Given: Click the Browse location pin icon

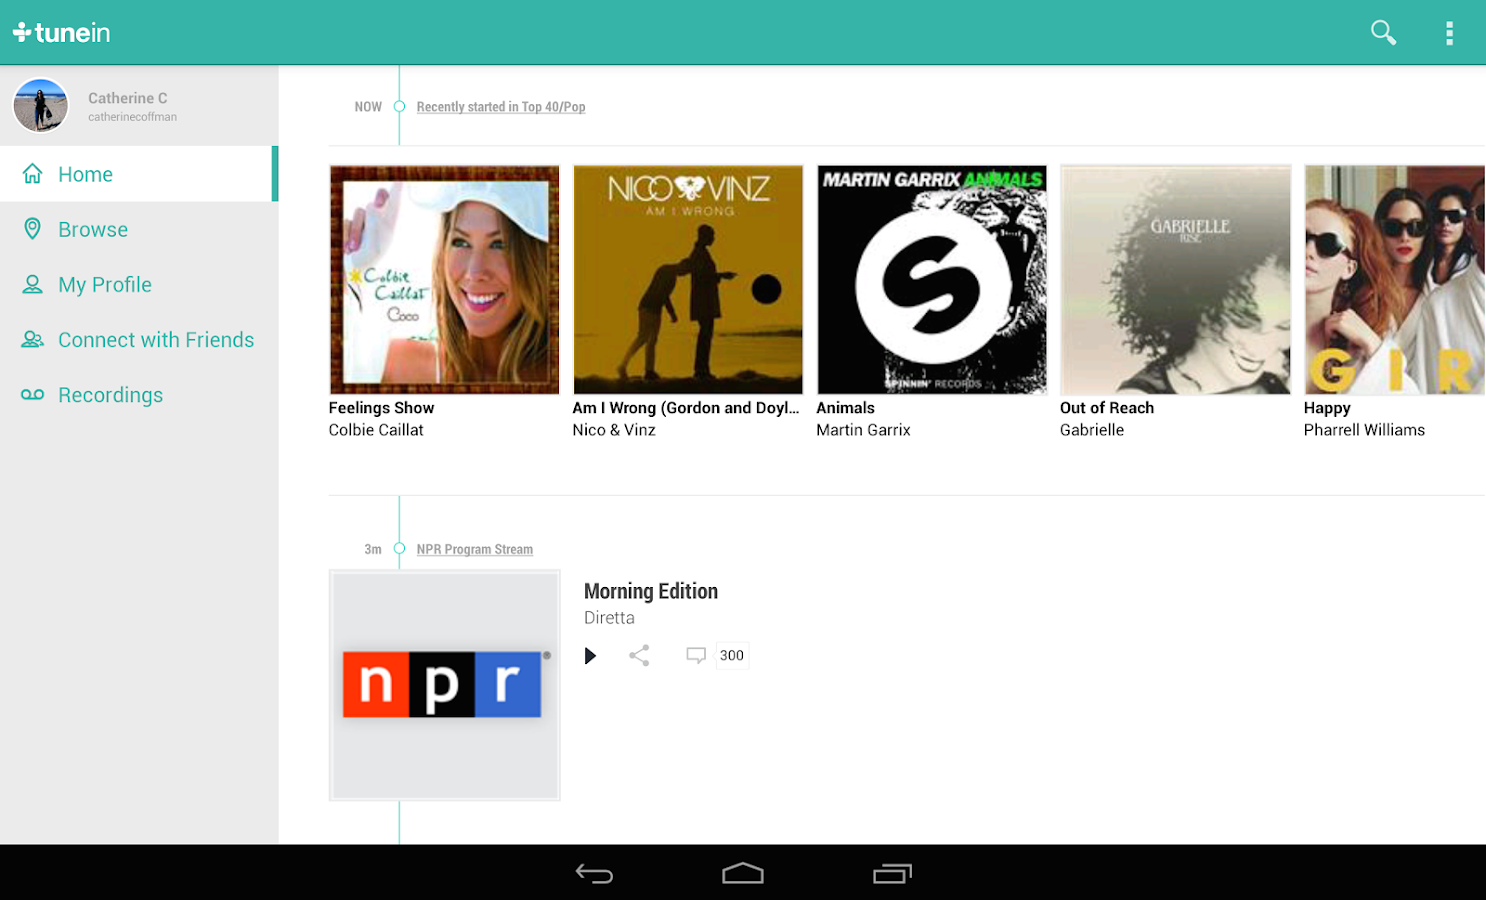Looking at the screenshot, I should click(x=33, y=229).
